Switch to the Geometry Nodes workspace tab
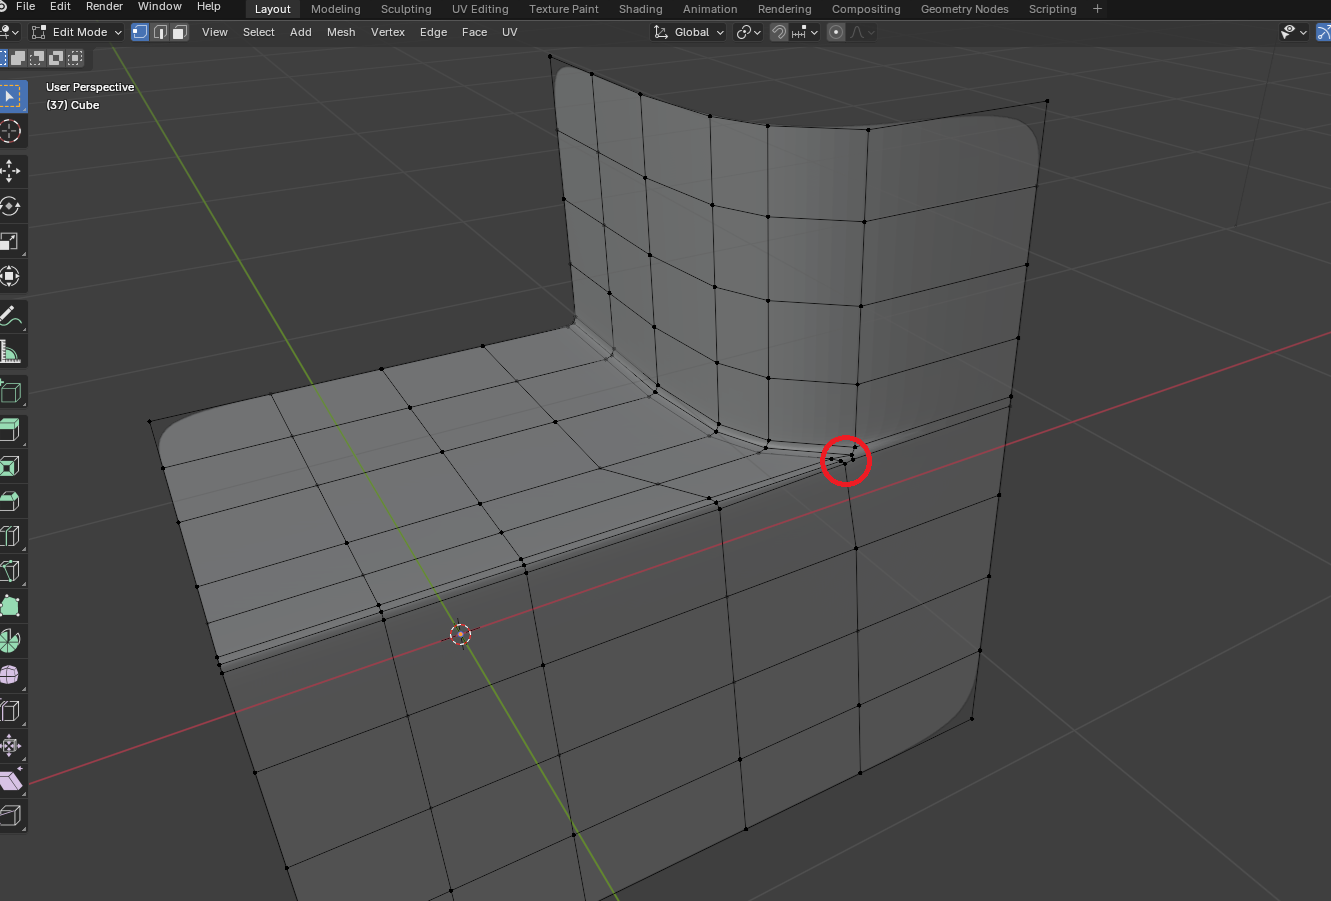This screenshot has height=901, width=1331. point(964,9)
